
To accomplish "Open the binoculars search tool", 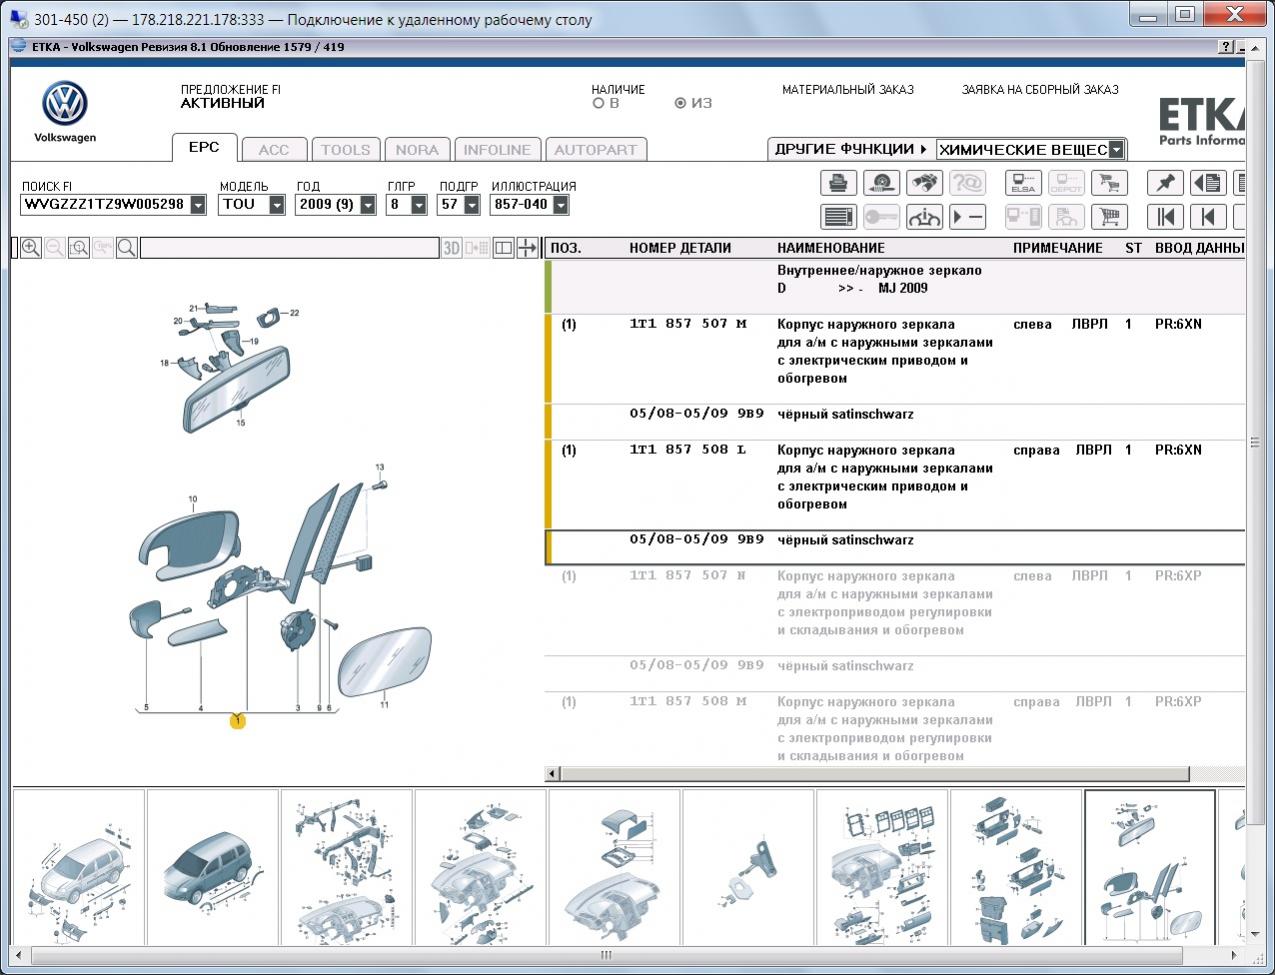I will pyautogui.click(x=924, y=183).
